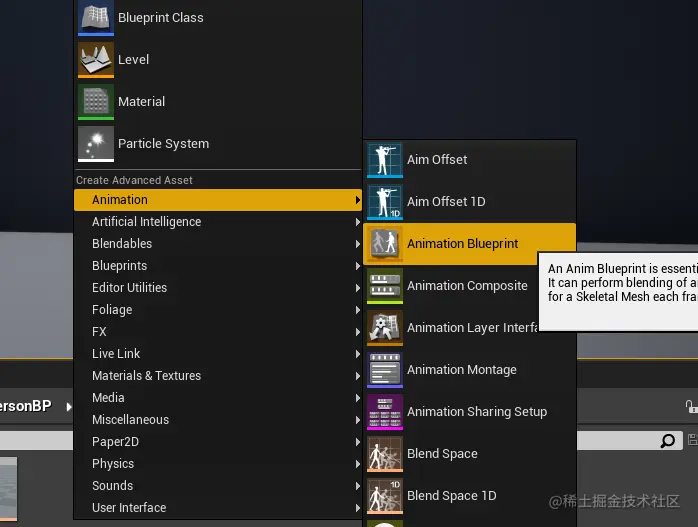Click the Material asset icon

(x=96, y=102)
